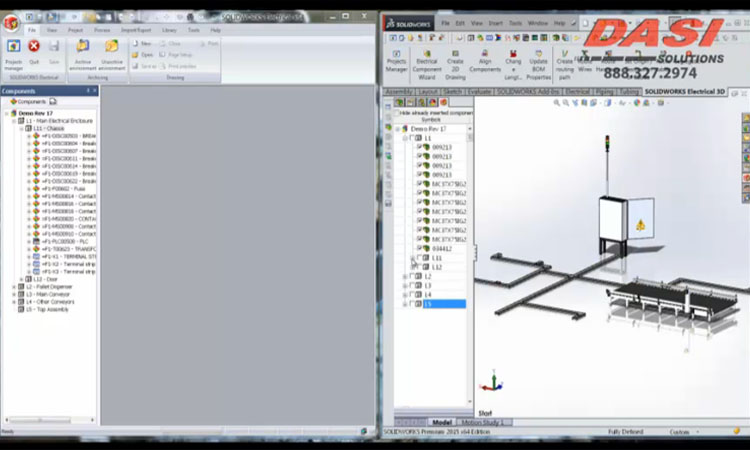Click the red Quit icon
This screenshot has height=450, width=750.
(34, 48)
